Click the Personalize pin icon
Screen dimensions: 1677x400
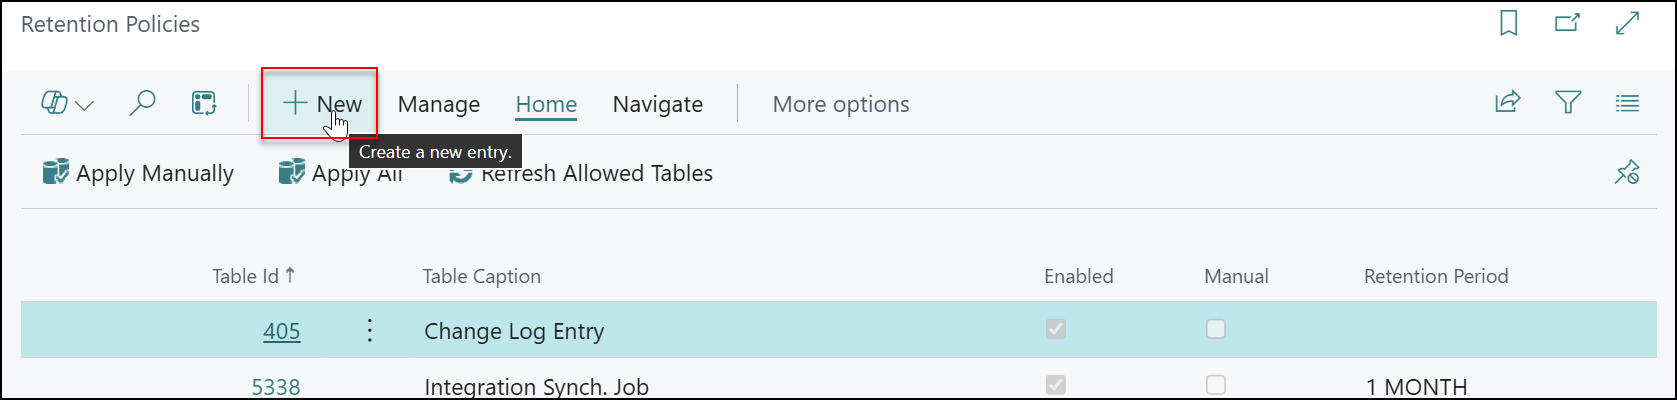(1627, 173)
